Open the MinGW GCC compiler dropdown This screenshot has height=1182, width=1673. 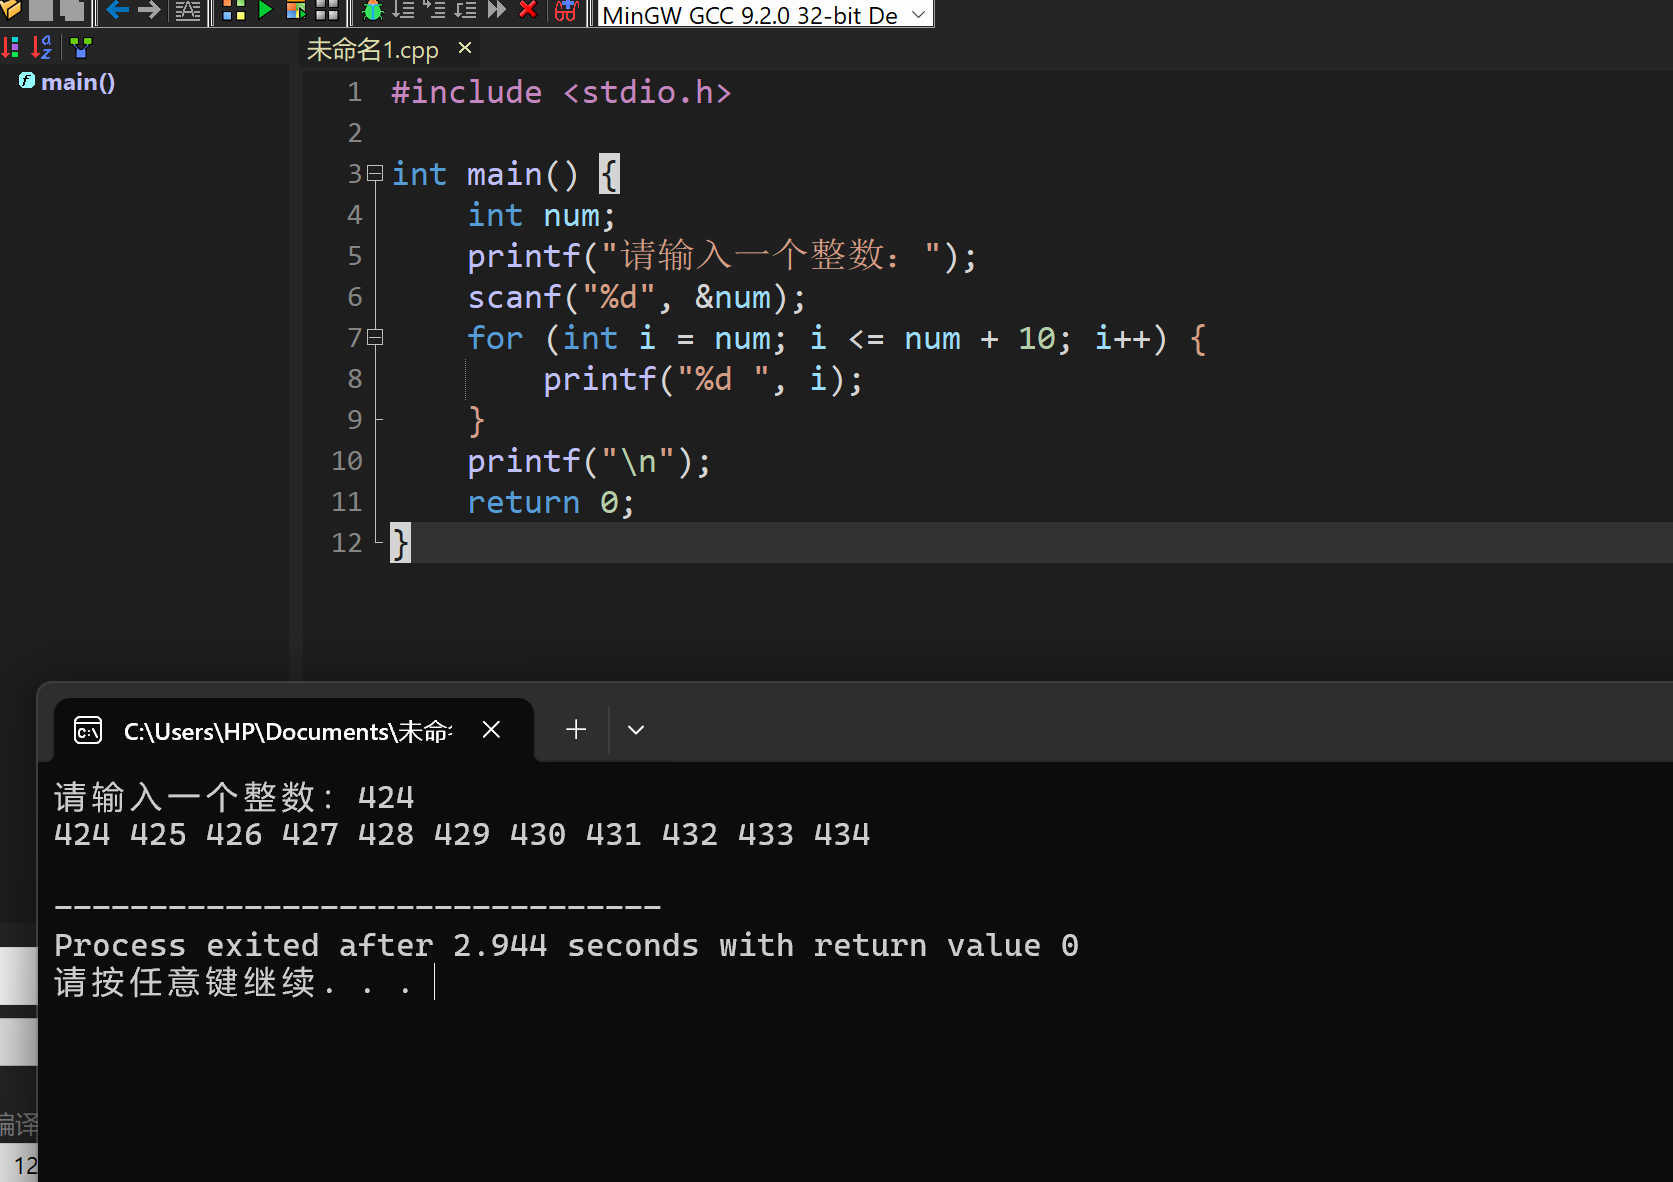tap(765, 13)
